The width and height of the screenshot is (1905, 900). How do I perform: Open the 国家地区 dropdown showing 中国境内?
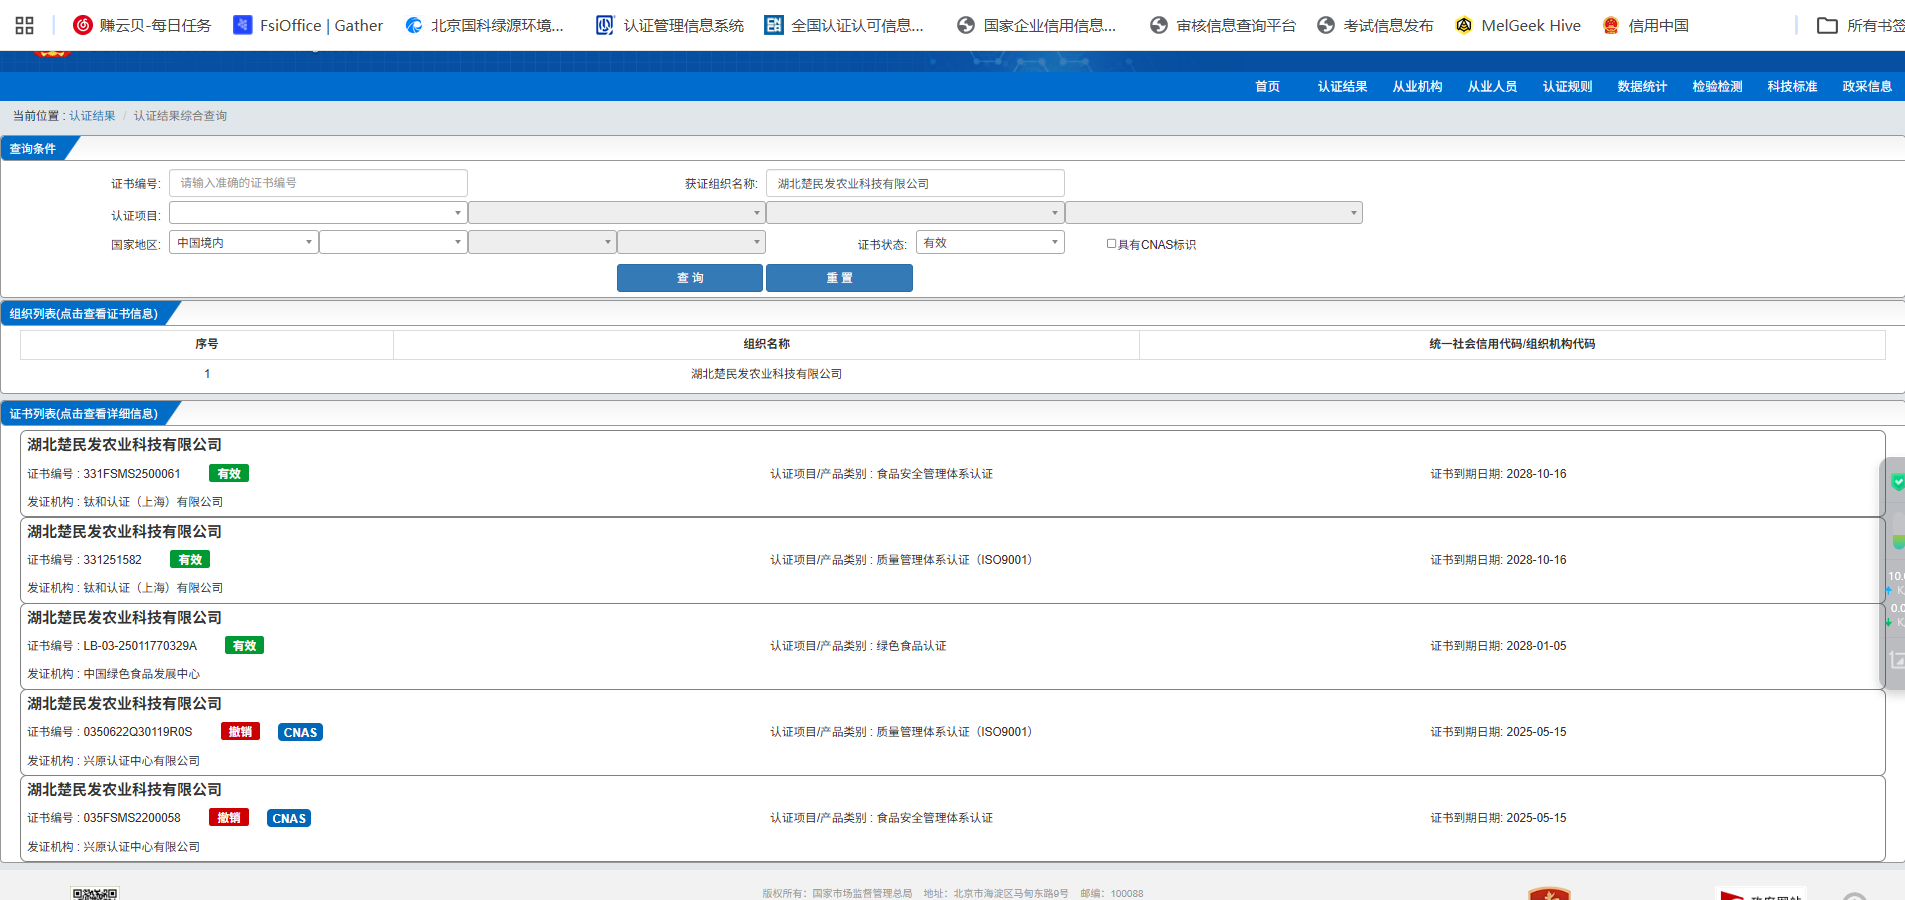(243, 242)
